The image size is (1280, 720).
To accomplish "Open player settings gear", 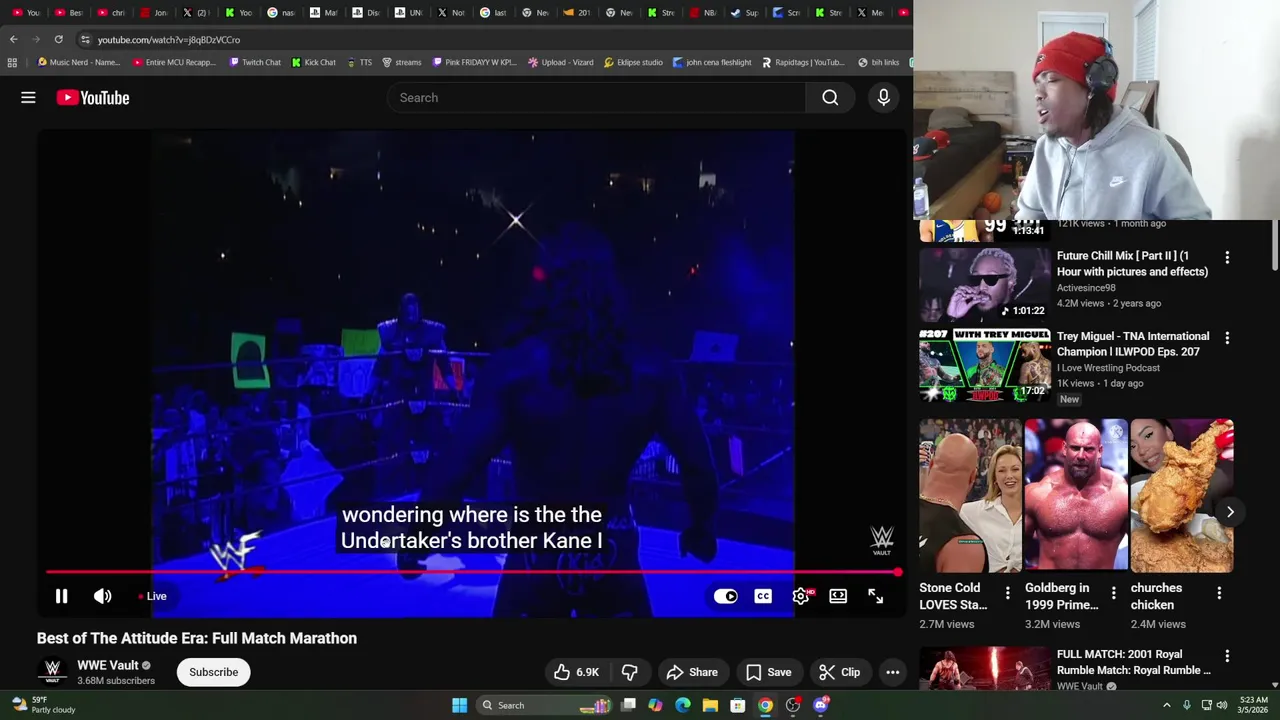I will pos(801,596).
